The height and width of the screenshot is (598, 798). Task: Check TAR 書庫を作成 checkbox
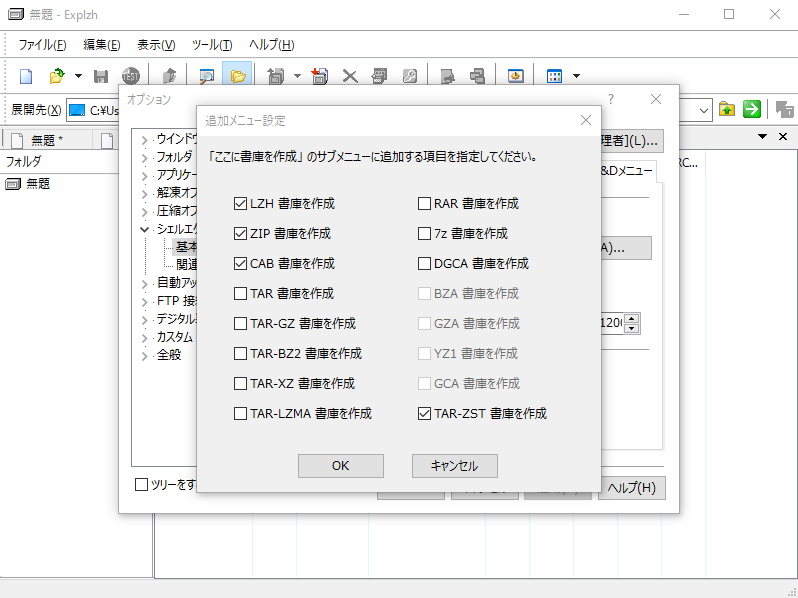click(240, 294)
